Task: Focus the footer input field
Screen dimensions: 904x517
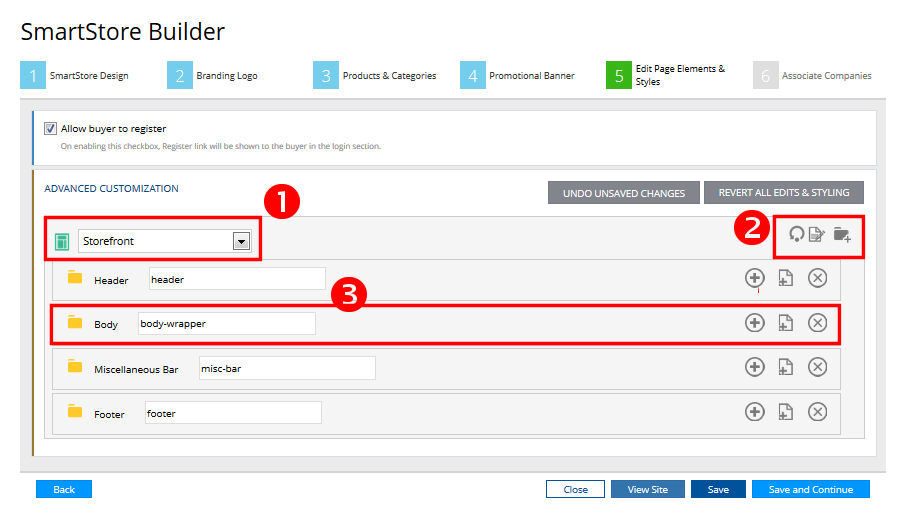Action: pos(233,413)
